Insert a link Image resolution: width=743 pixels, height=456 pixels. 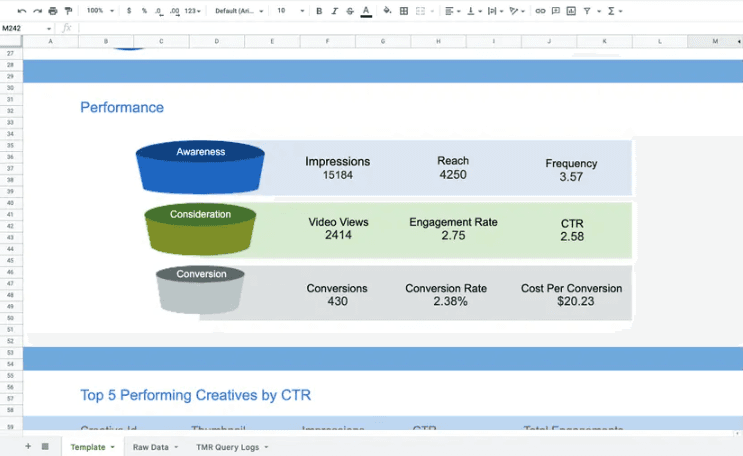[540, 11]
